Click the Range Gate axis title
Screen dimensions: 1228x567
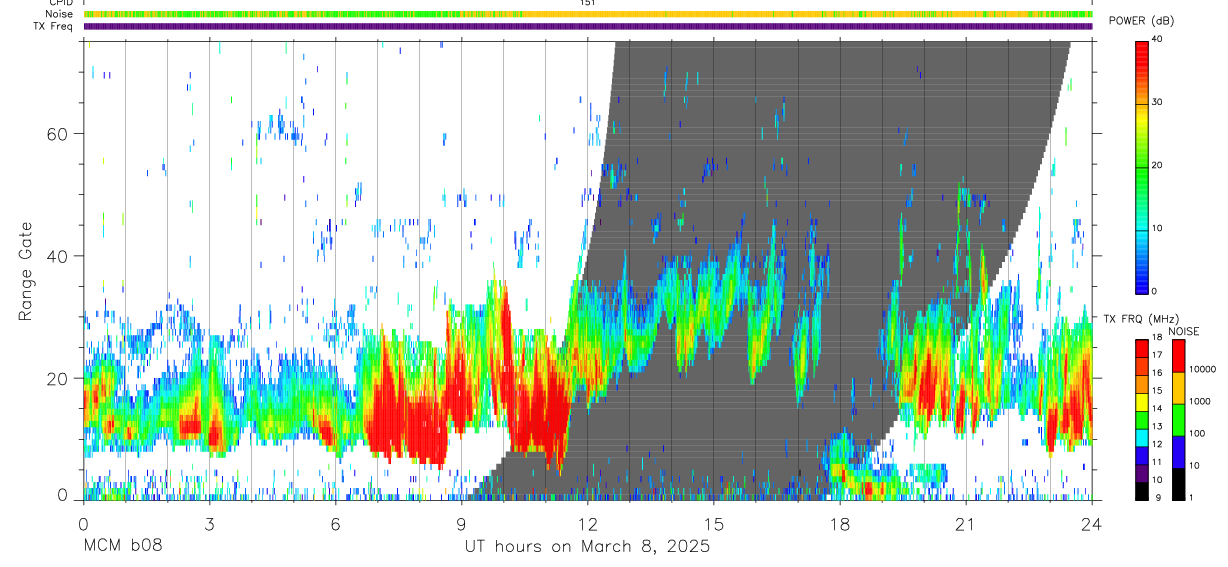(x=27, y=271)
